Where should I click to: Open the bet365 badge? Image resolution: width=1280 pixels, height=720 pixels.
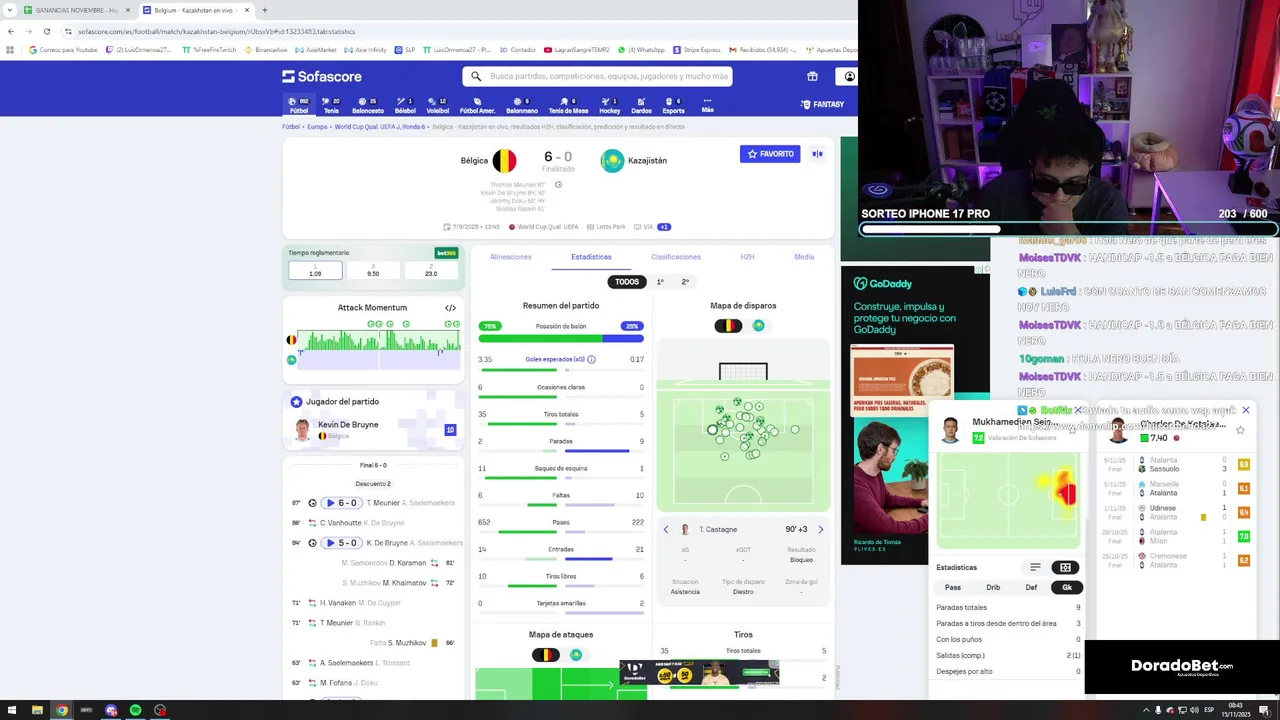[446, 253]
